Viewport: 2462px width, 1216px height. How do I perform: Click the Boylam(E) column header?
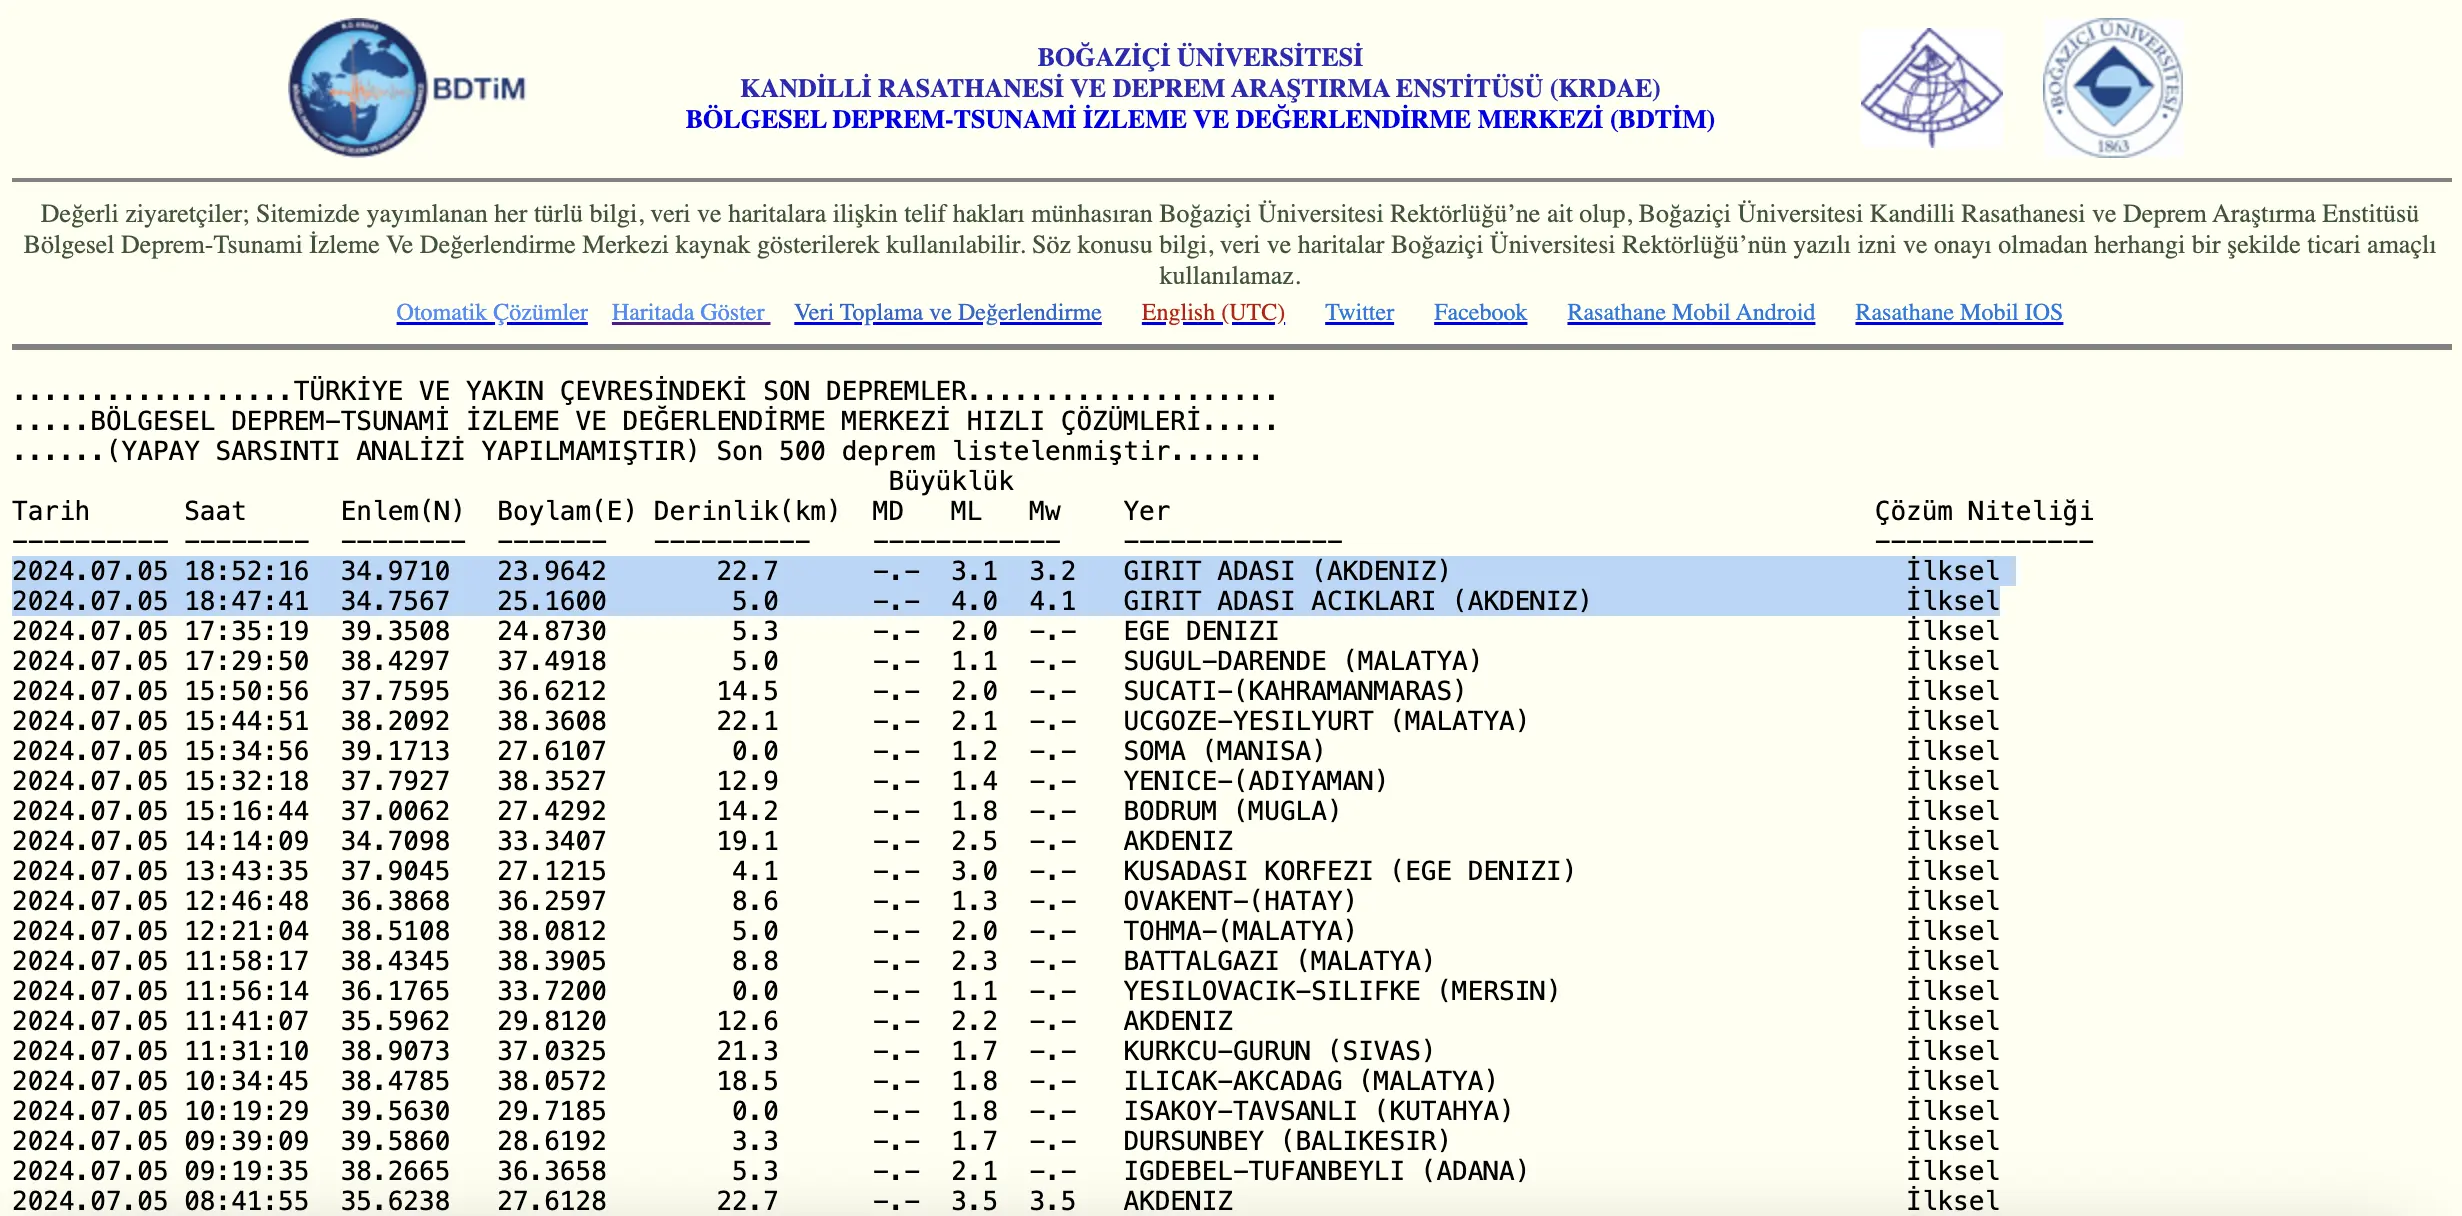point(567,511)
